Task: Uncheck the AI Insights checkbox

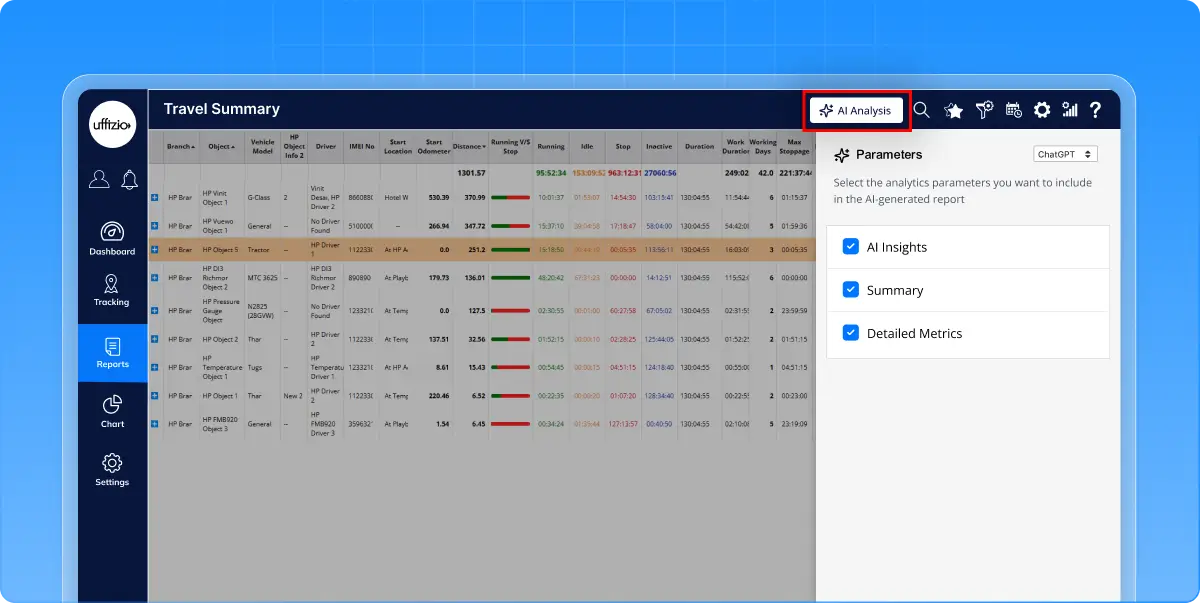Action: click(851, 247)
